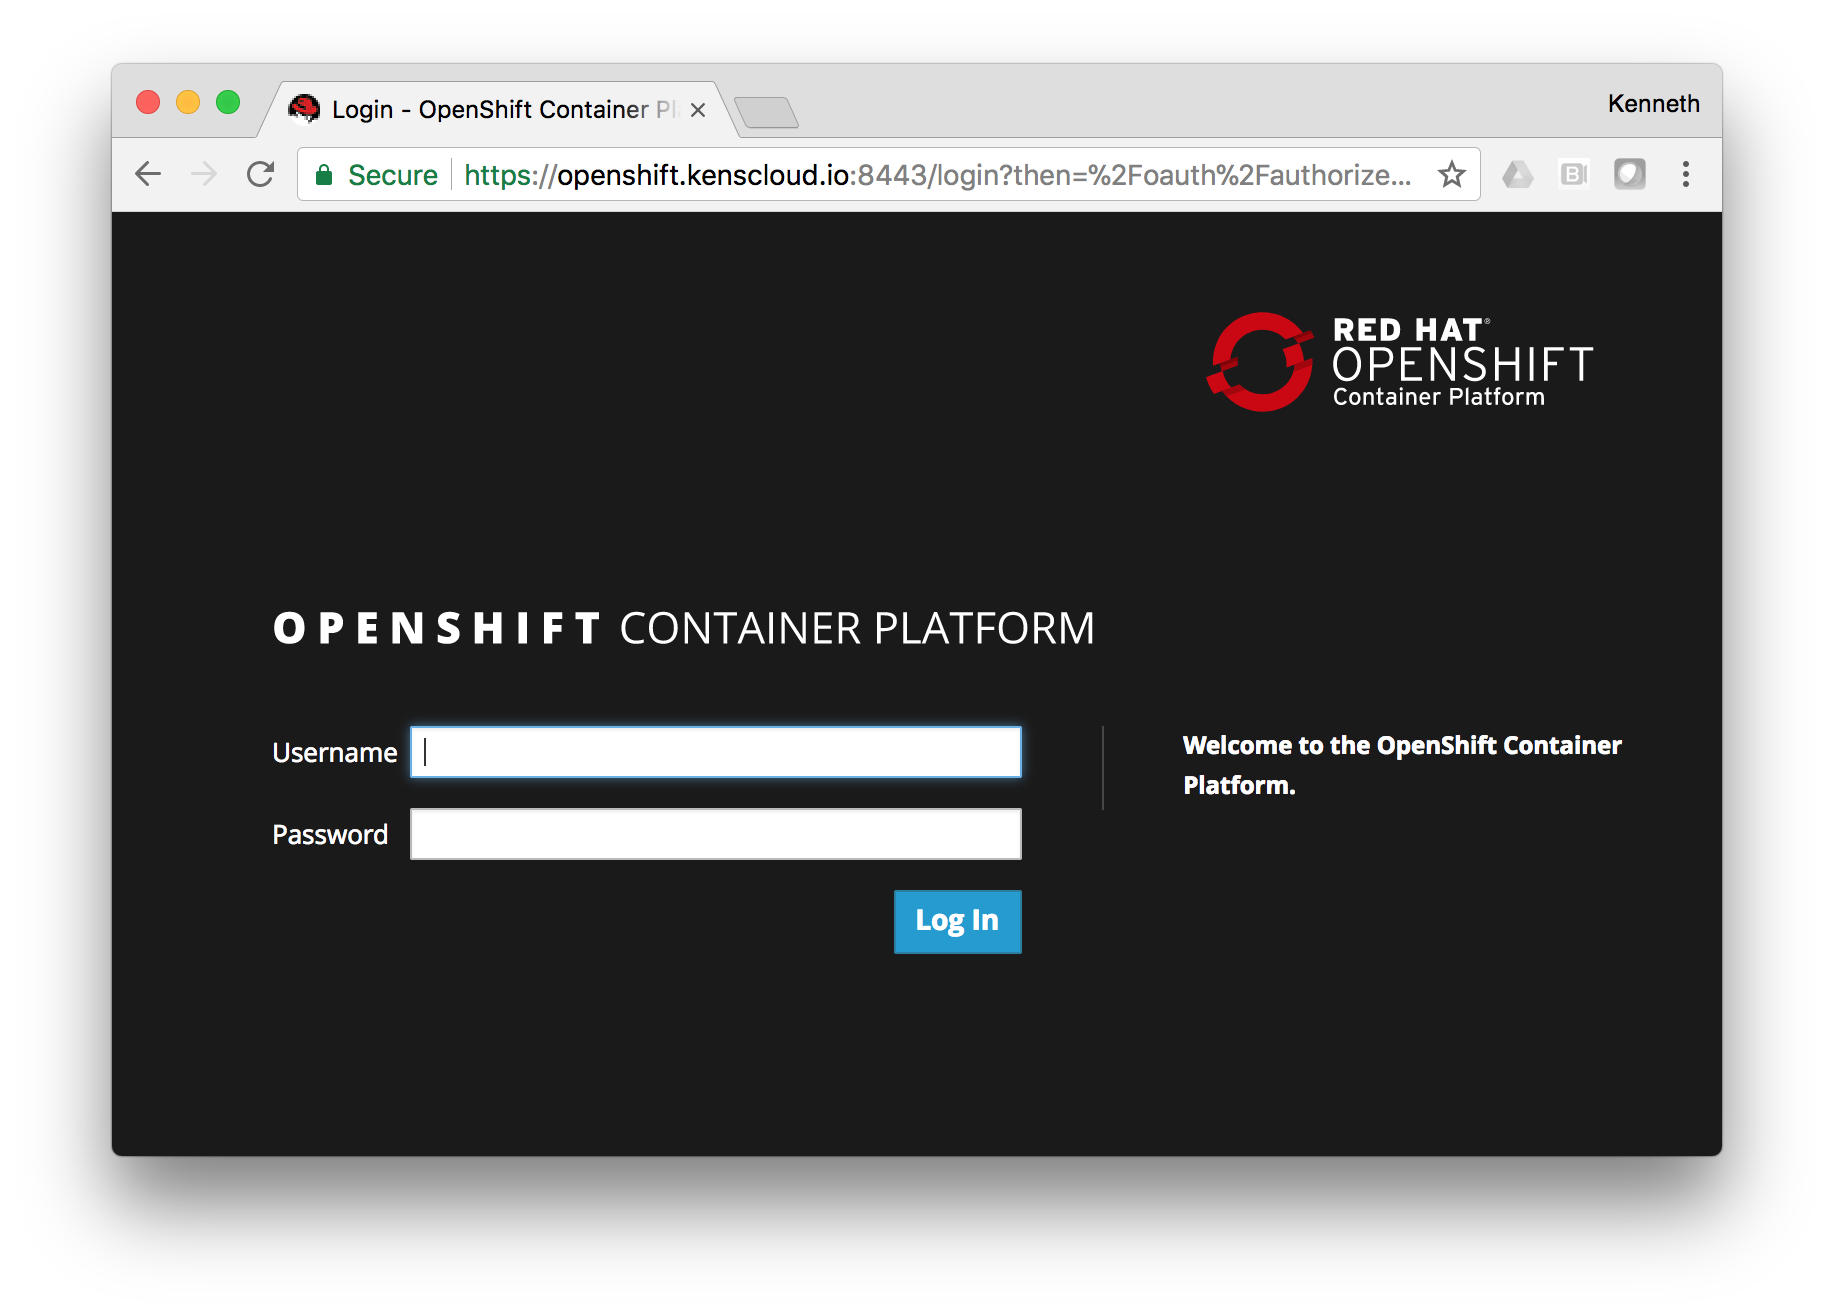The height and width of the screenshot is (1316, 1834).
Task: Click the Kenneth profile button
Action: (1653, 104)
